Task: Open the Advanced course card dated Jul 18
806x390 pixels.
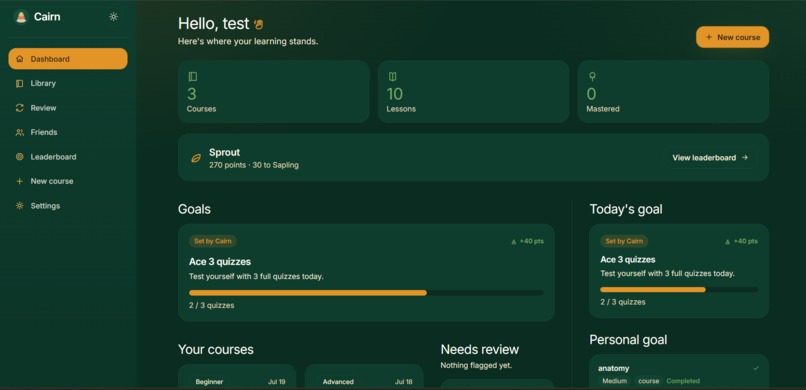Action: coord(364,377)
